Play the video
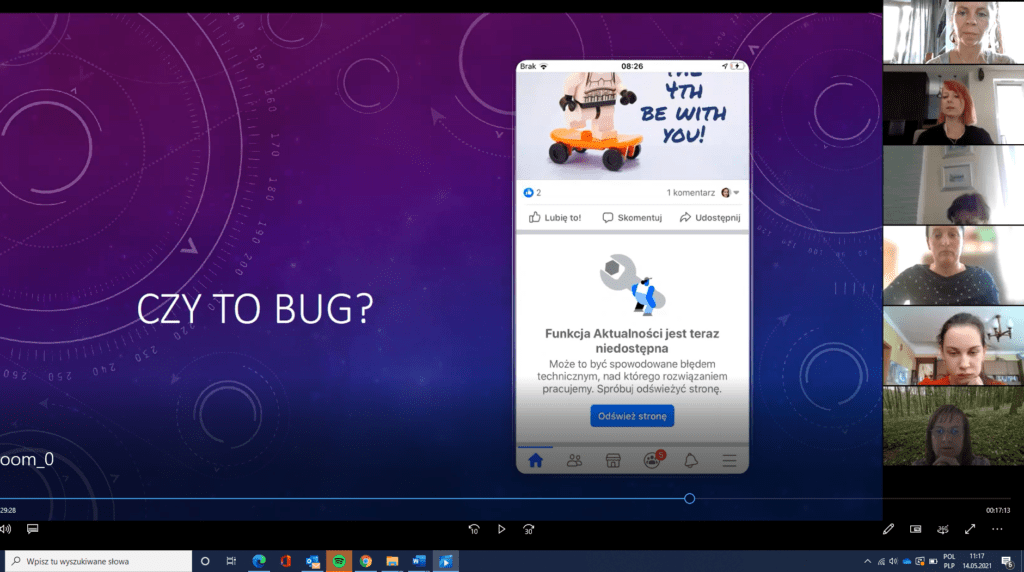Screen dimensions: 1024x572 pyautogui.click(x=501, y=529)
